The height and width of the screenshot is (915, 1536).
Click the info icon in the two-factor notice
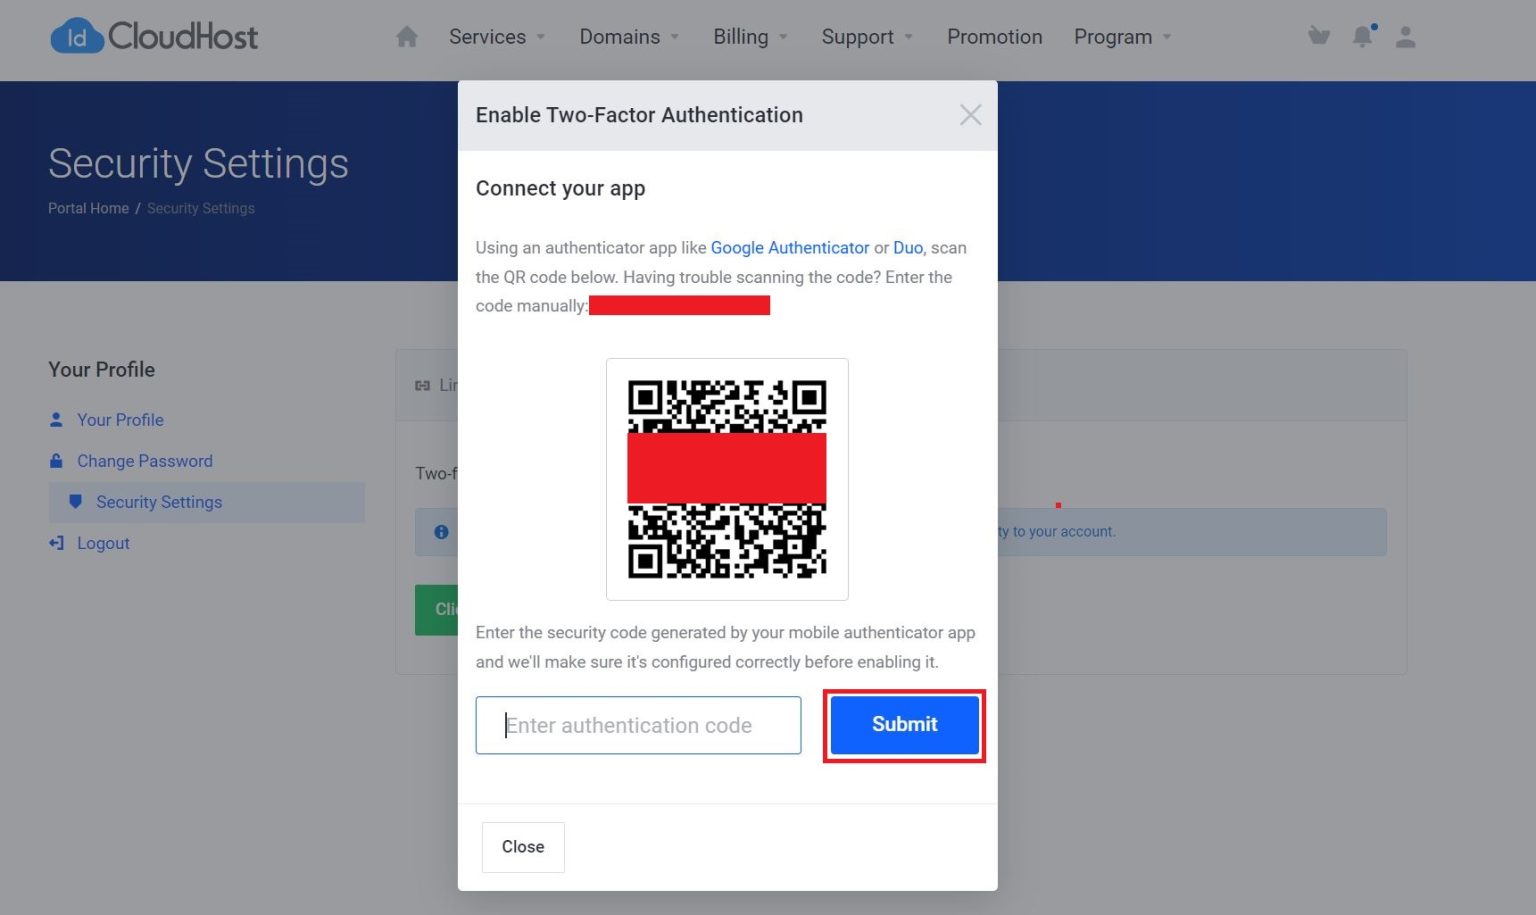tap(440, 531)
